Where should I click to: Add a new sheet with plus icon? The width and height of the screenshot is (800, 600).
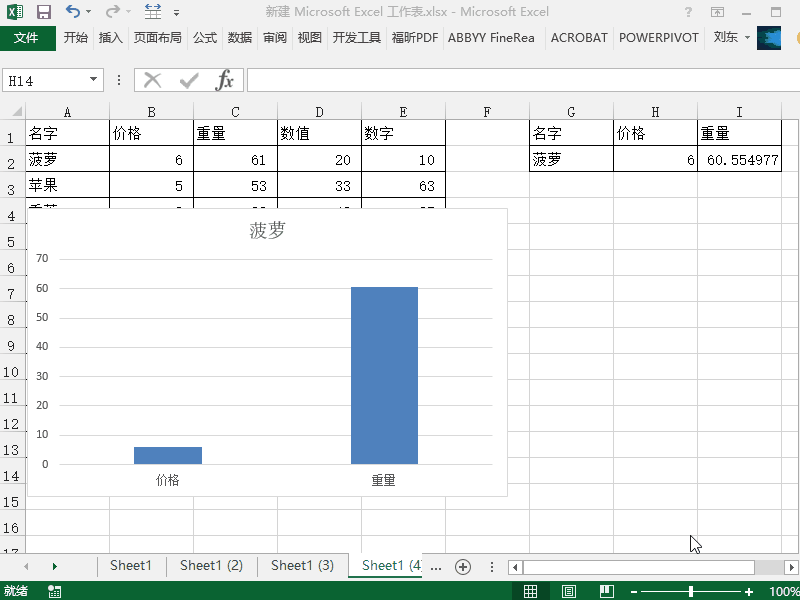[463, 566]
